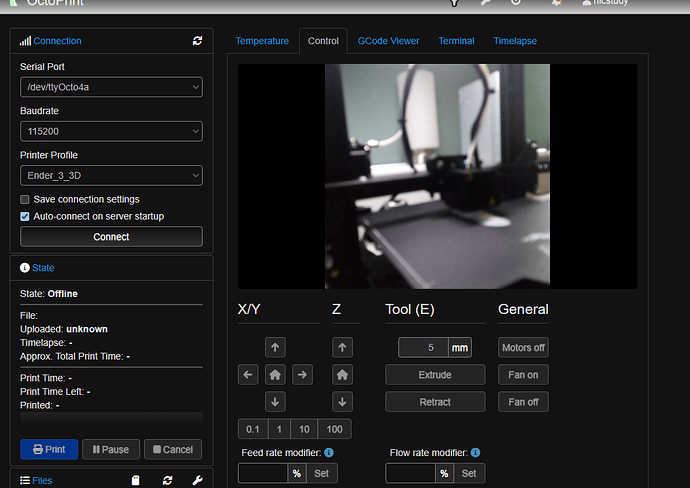Click the Extrude button
Image resolution: width=690 pixels, height=488 pixels.
(435, 375)
